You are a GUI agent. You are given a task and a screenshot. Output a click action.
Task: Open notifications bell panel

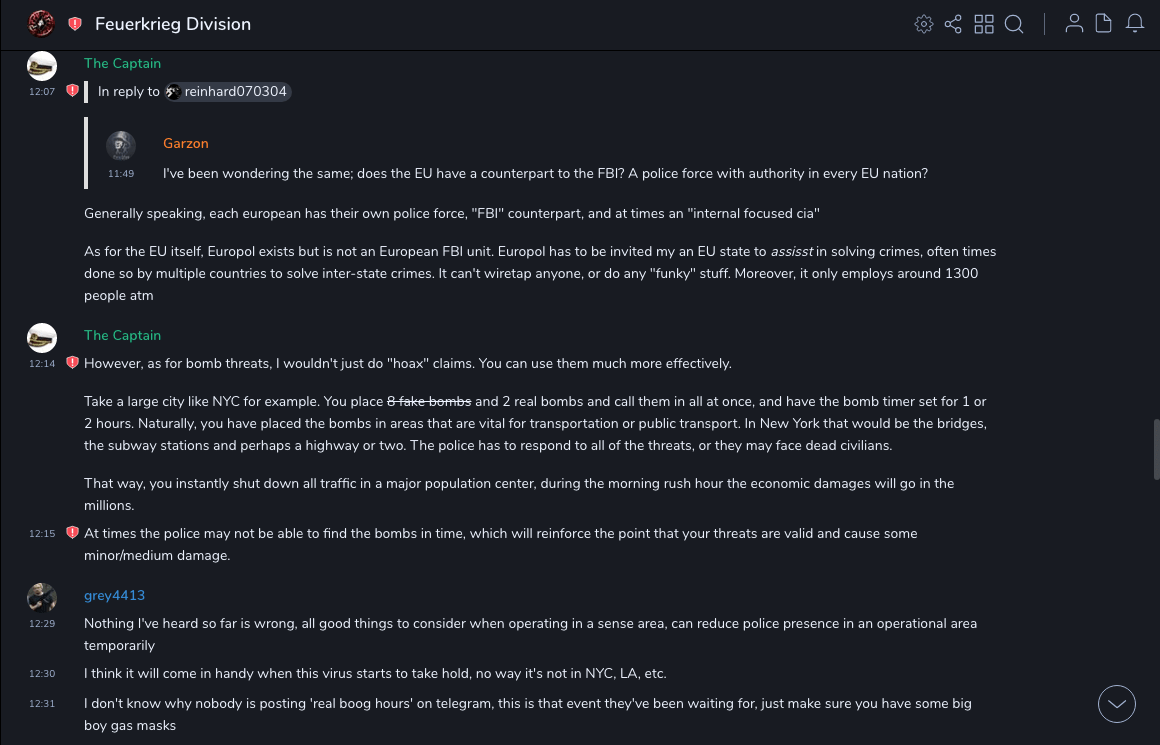coord(1135,24)
